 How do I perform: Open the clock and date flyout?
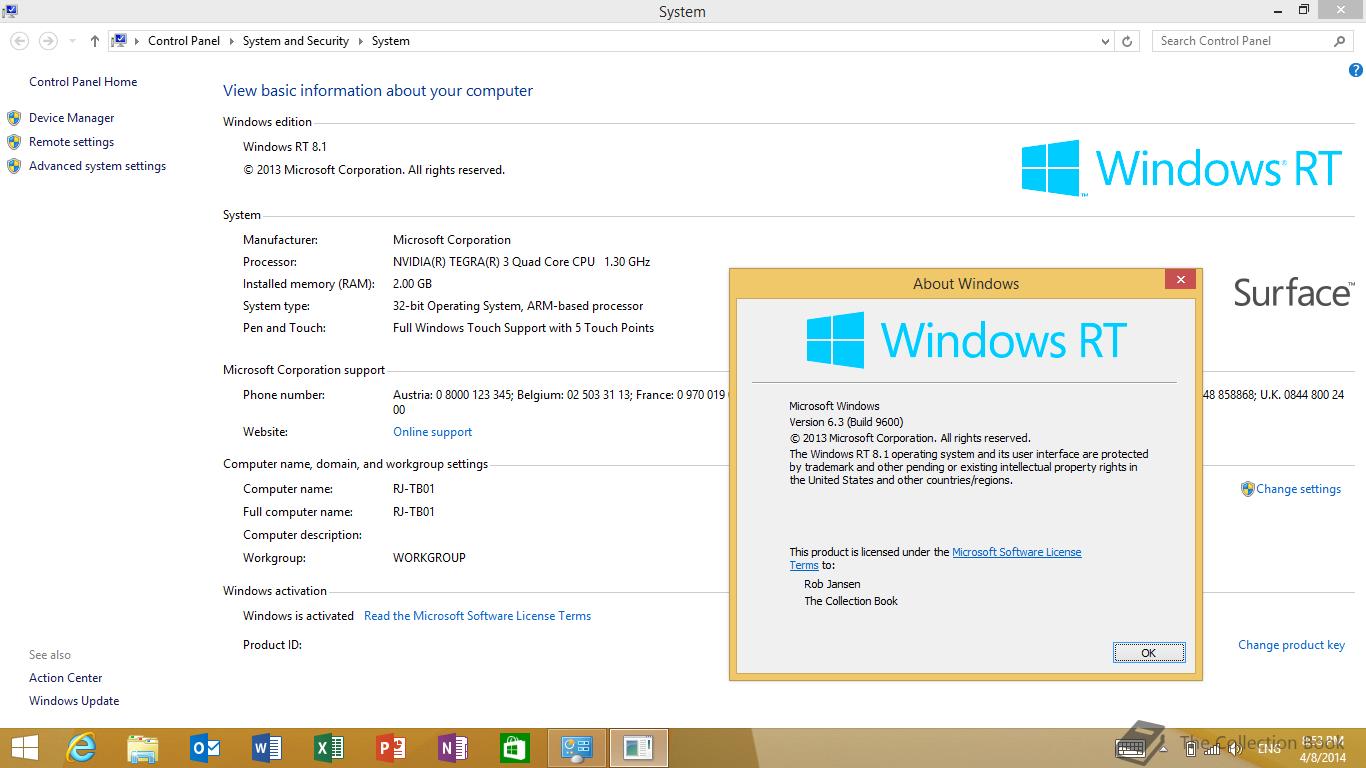click(1323, 749)
